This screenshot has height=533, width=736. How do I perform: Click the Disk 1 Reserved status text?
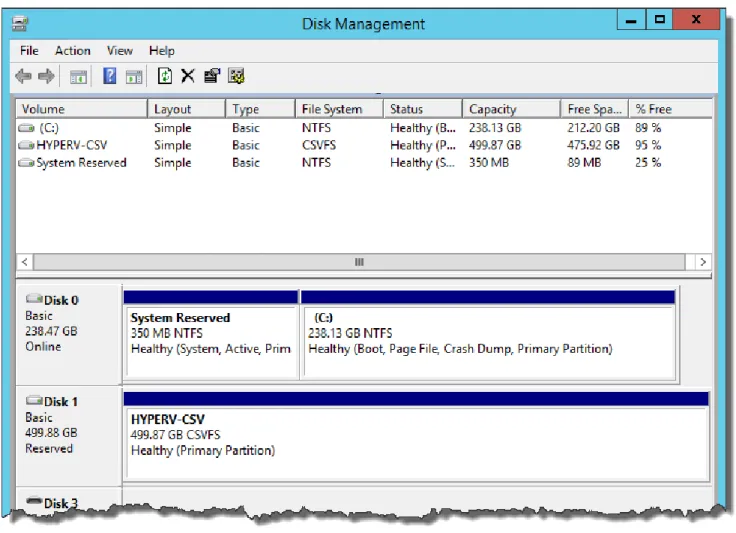click(49, 449)
